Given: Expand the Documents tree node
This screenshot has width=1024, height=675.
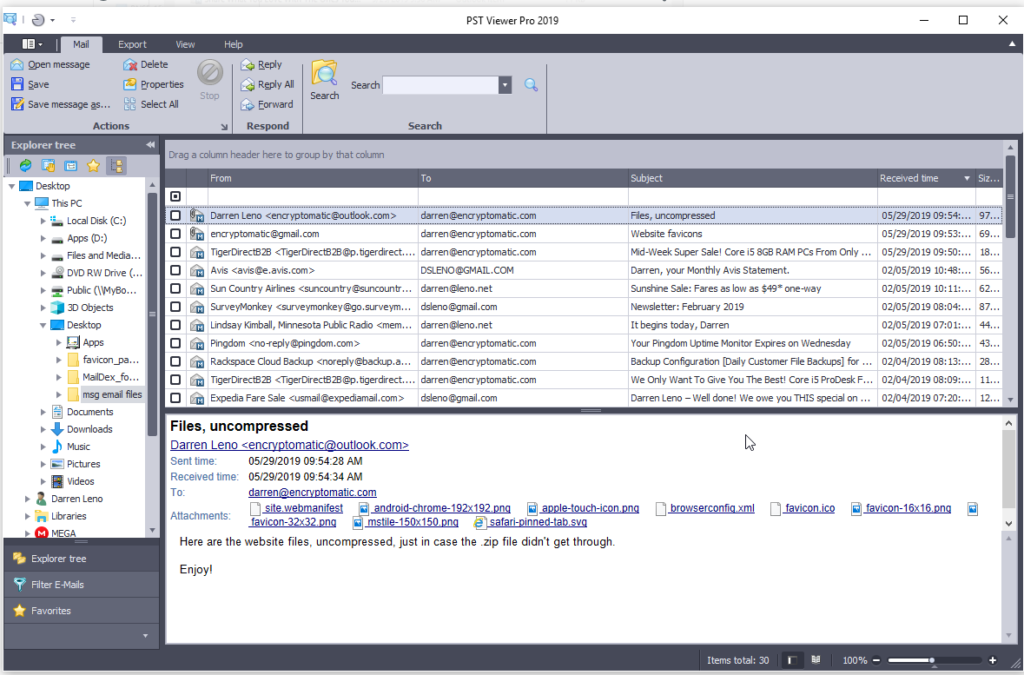Looking at the screenshot, I should (x=43, y=412).
